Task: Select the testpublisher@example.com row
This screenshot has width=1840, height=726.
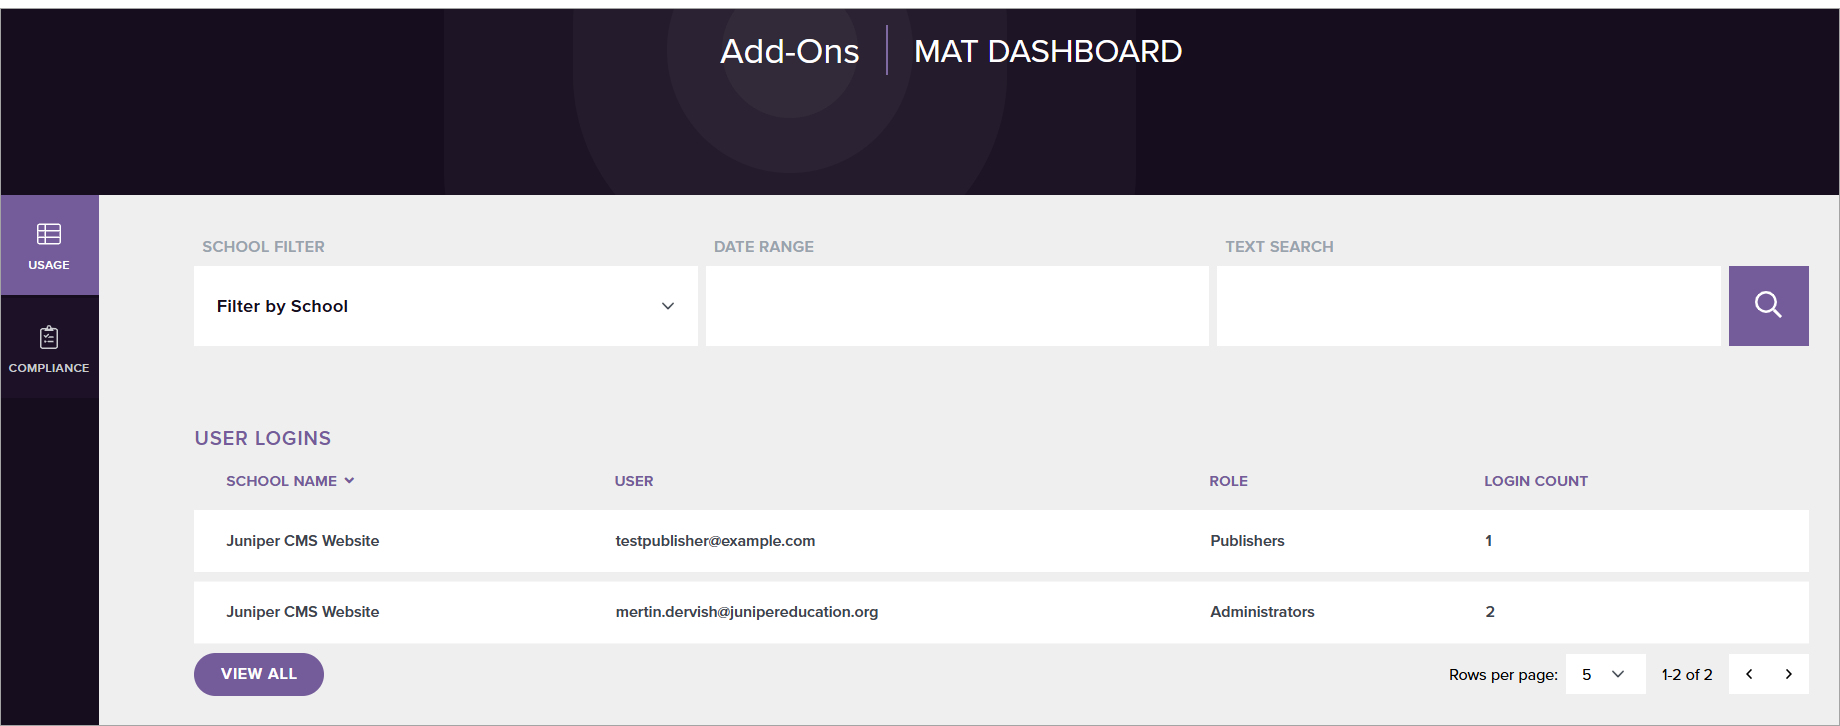Action: pyautogui.click(x=715, y=541)
